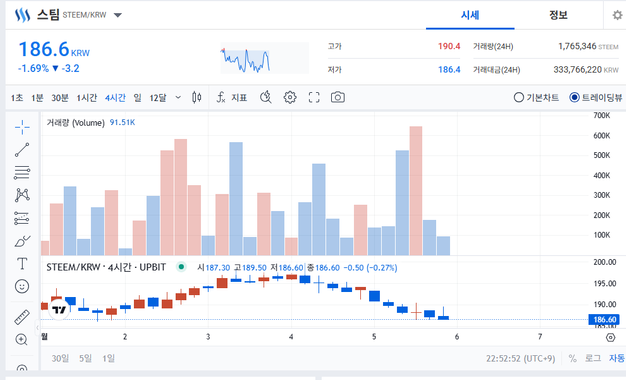Select the text annotation tool
Viewport: 626px width, 380px height.
tap(22, 264)
